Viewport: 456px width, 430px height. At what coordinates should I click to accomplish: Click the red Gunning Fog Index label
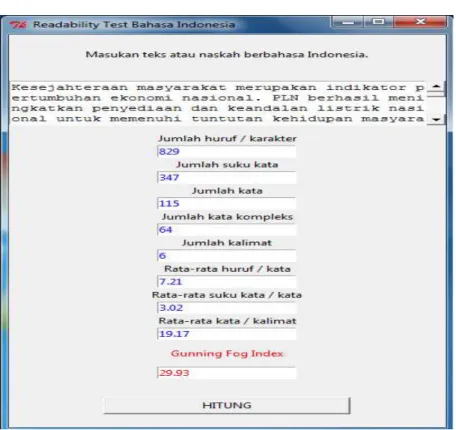[227, 353]
